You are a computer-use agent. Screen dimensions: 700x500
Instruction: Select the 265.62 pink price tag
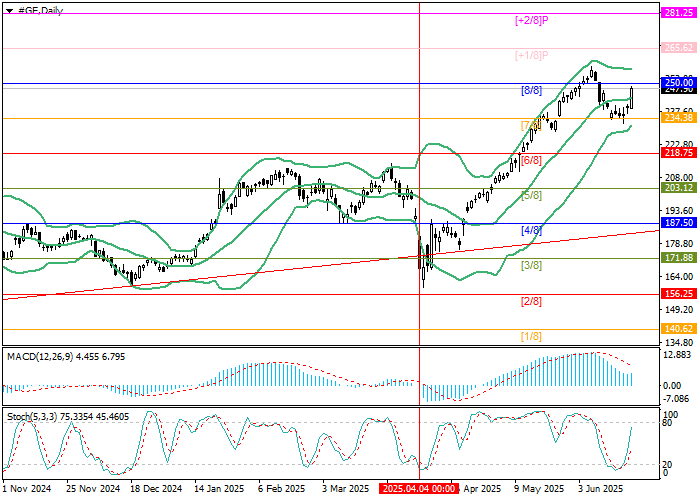click(x=679, y=48)
